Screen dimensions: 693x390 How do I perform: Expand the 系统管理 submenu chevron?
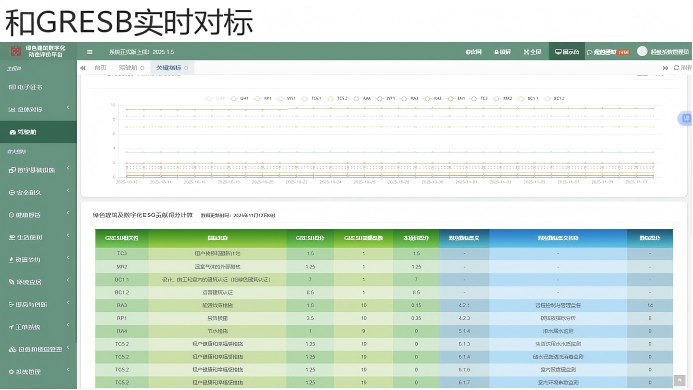[x=68, y=370]
